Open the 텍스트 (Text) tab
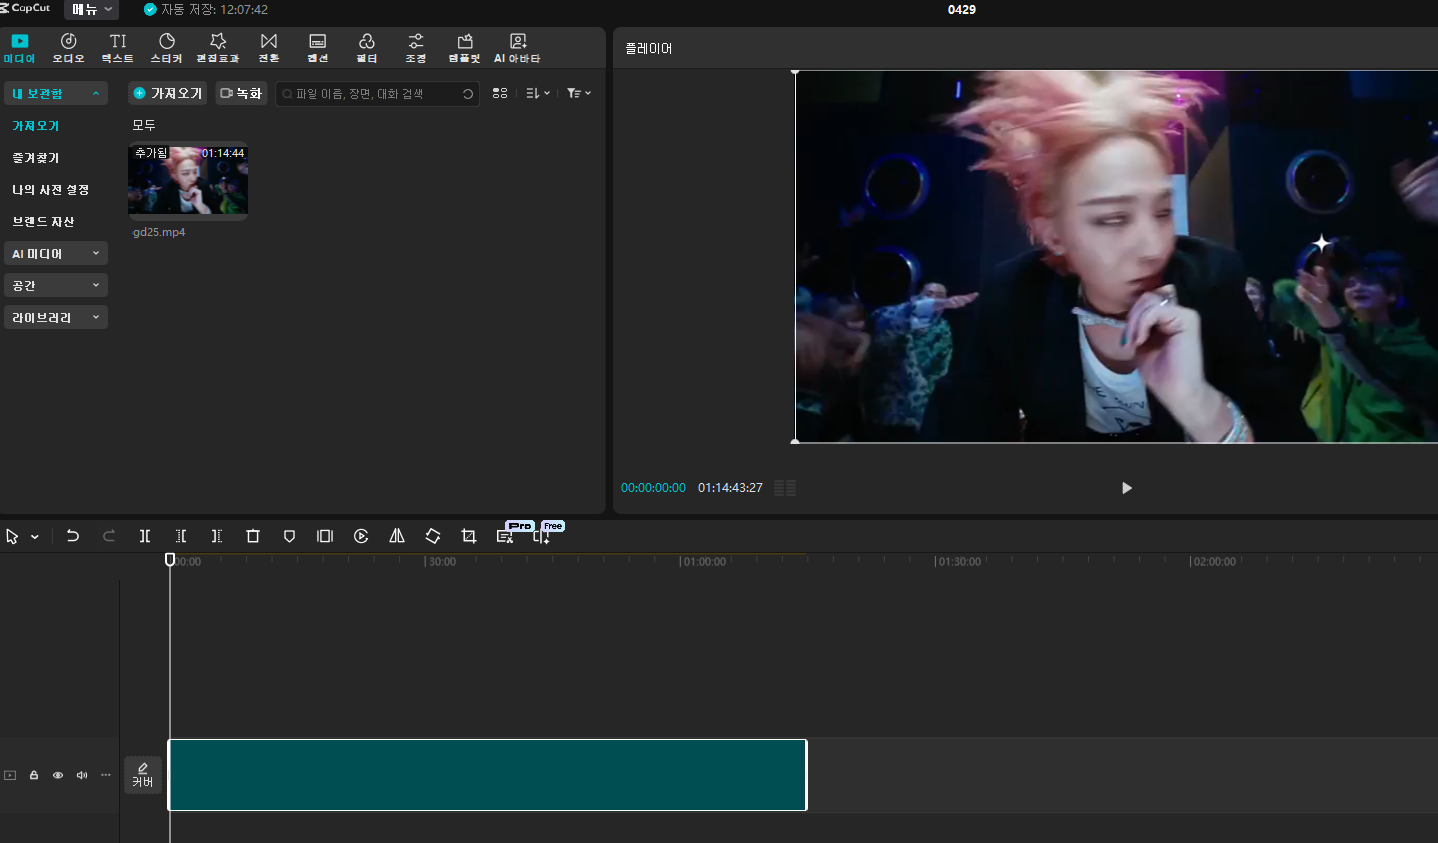 pos(117,47)
